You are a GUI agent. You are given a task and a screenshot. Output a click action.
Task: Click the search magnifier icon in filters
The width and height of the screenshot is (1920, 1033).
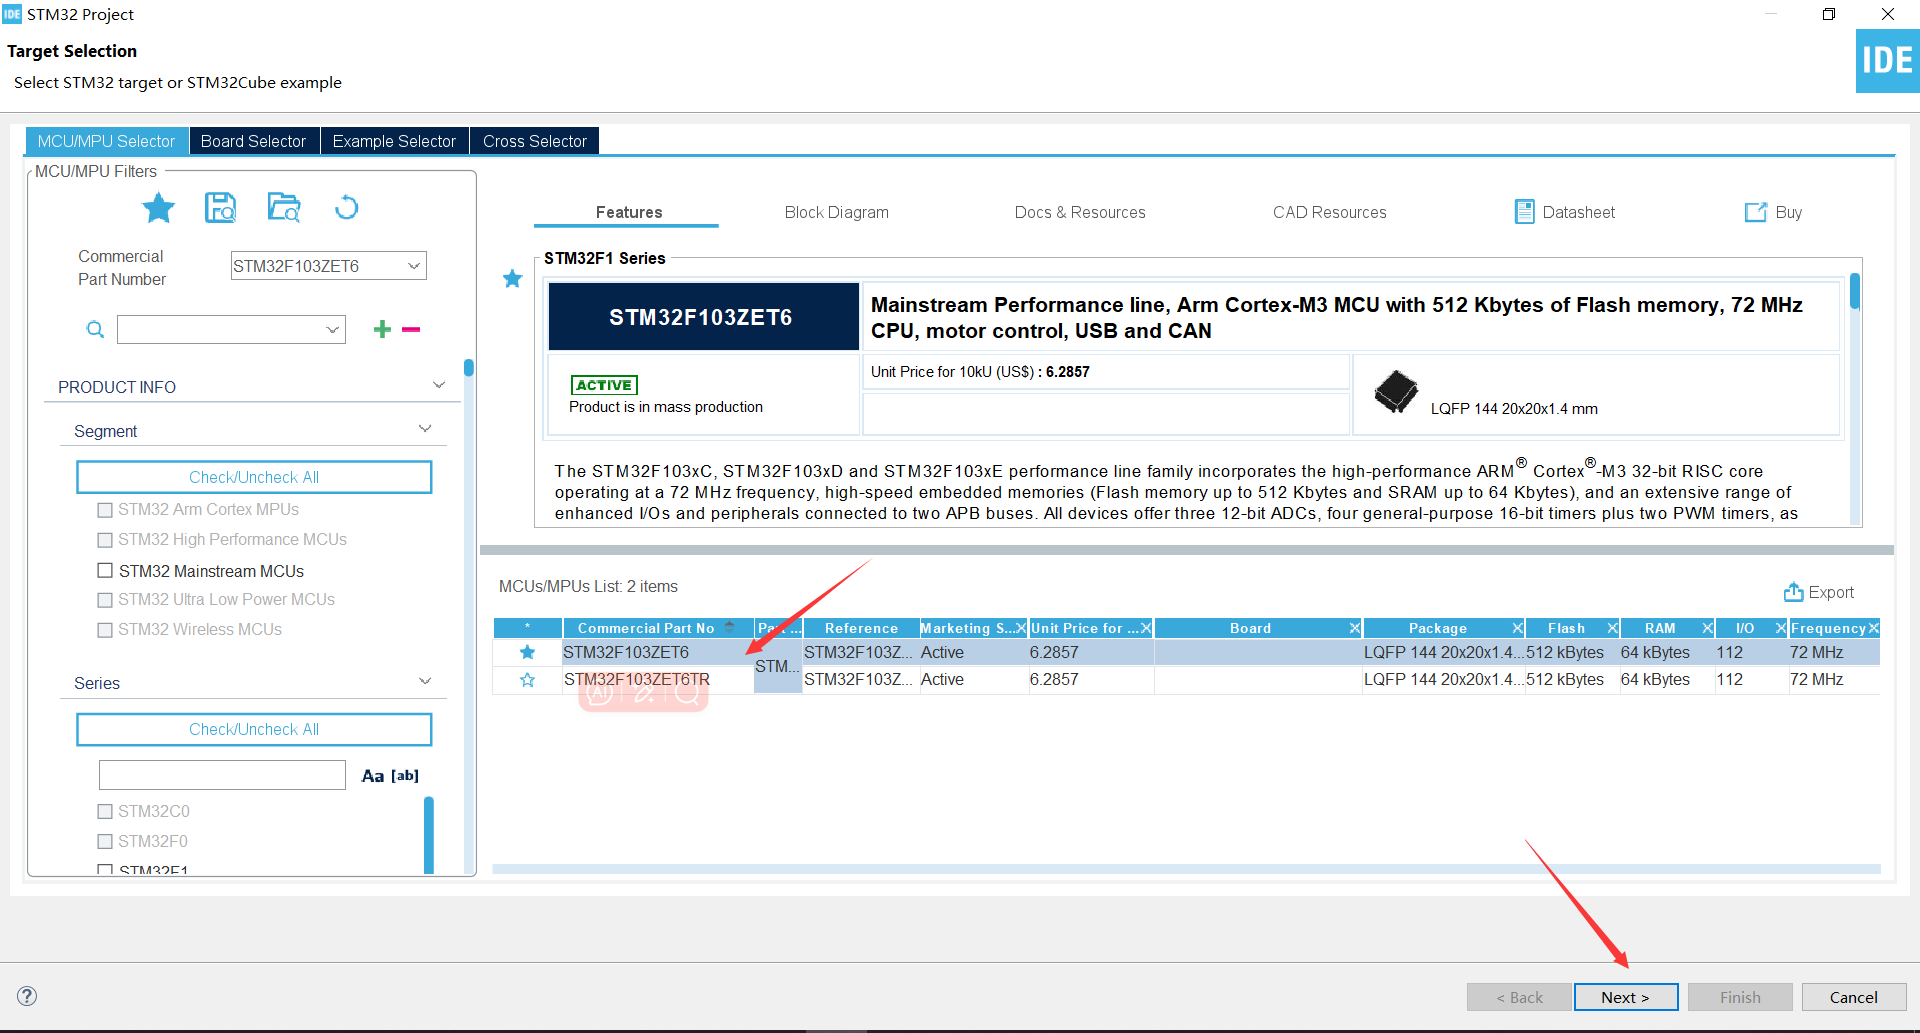95,329
